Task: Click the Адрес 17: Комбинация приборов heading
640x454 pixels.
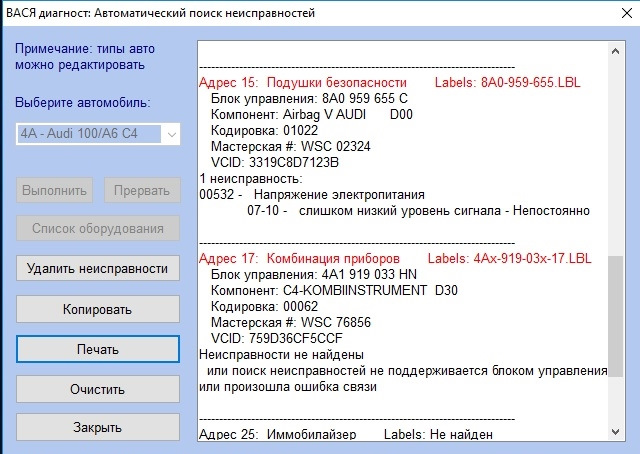Action: pyautogui.click(x=299, y=258)
